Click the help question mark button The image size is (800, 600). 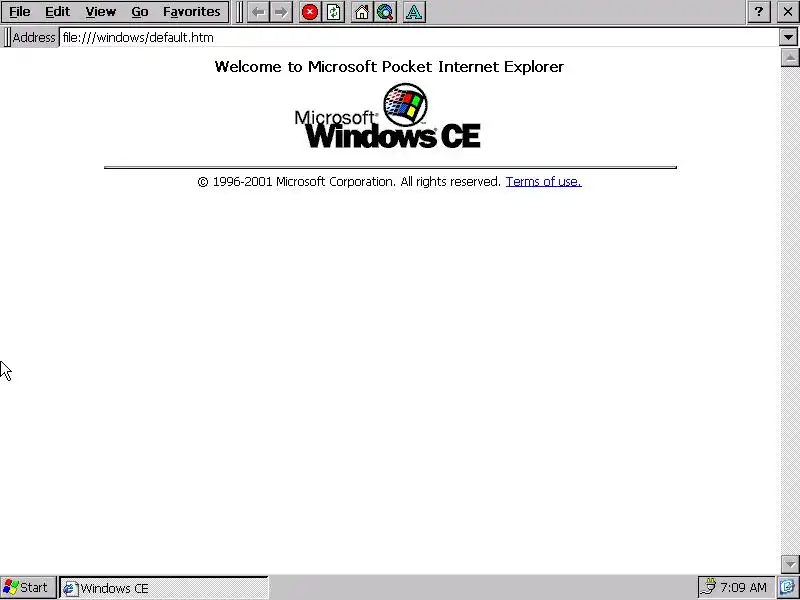(759, 12)
